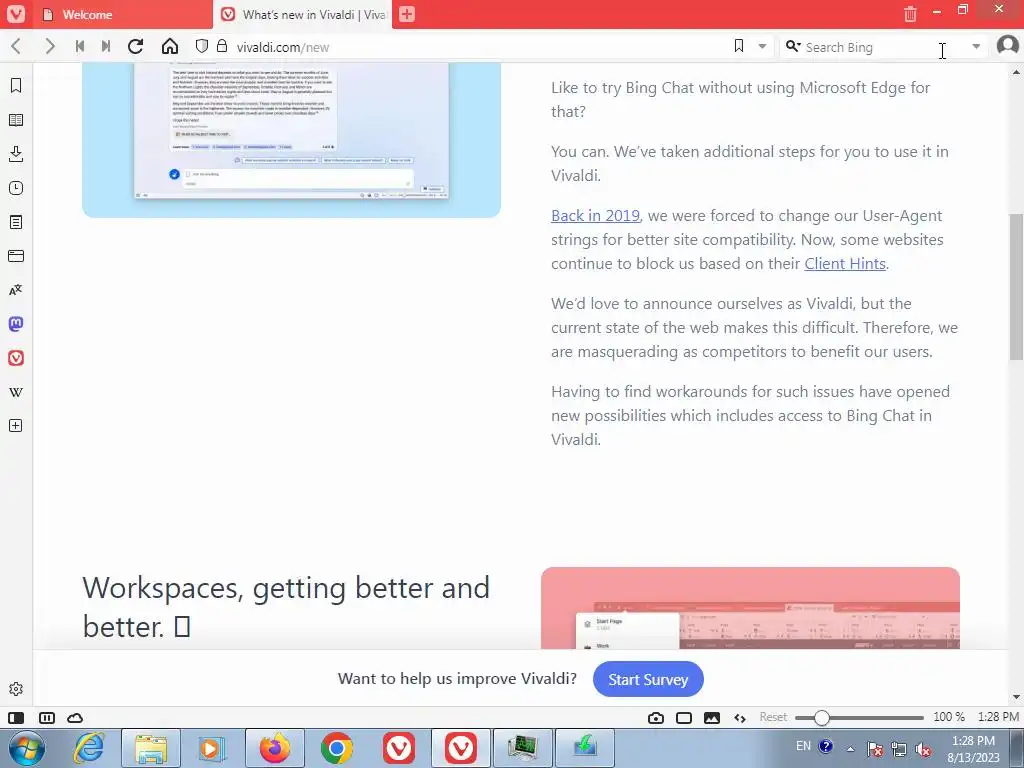Start the Vivaldi survey
This screenshot has width=1024, height=768.
[x=648, y=679]
